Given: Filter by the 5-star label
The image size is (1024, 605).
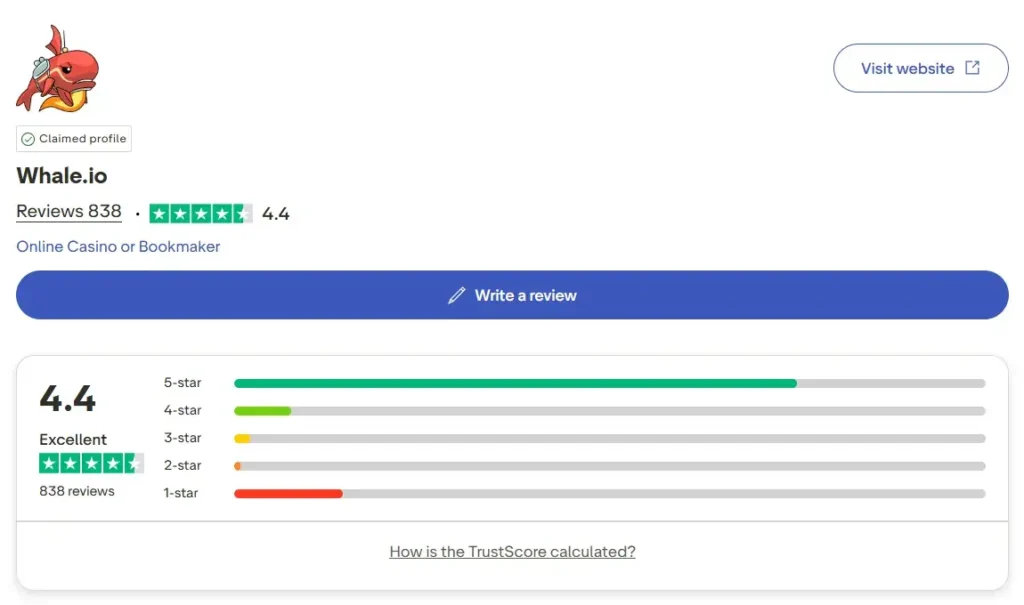Looking at the screenshot, I should click(x=182, y=383).
